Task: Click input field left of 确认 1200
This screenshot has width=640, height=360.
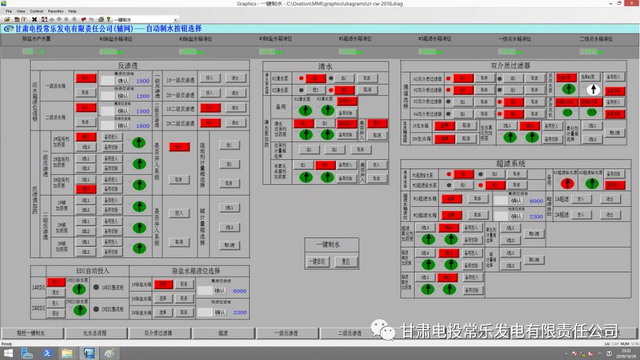Action: coord(108,96)
